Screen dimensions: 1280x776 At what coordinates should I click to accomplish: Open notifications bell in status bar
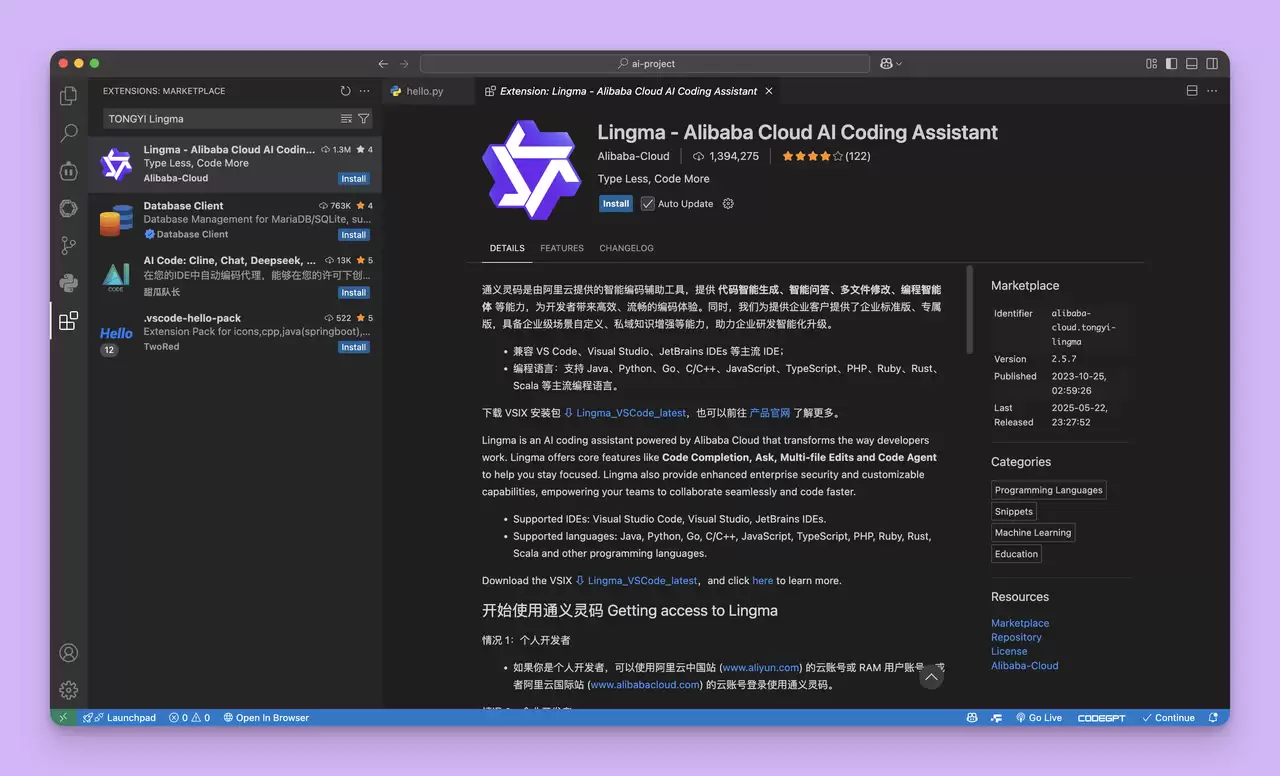tap(1213, 718)
